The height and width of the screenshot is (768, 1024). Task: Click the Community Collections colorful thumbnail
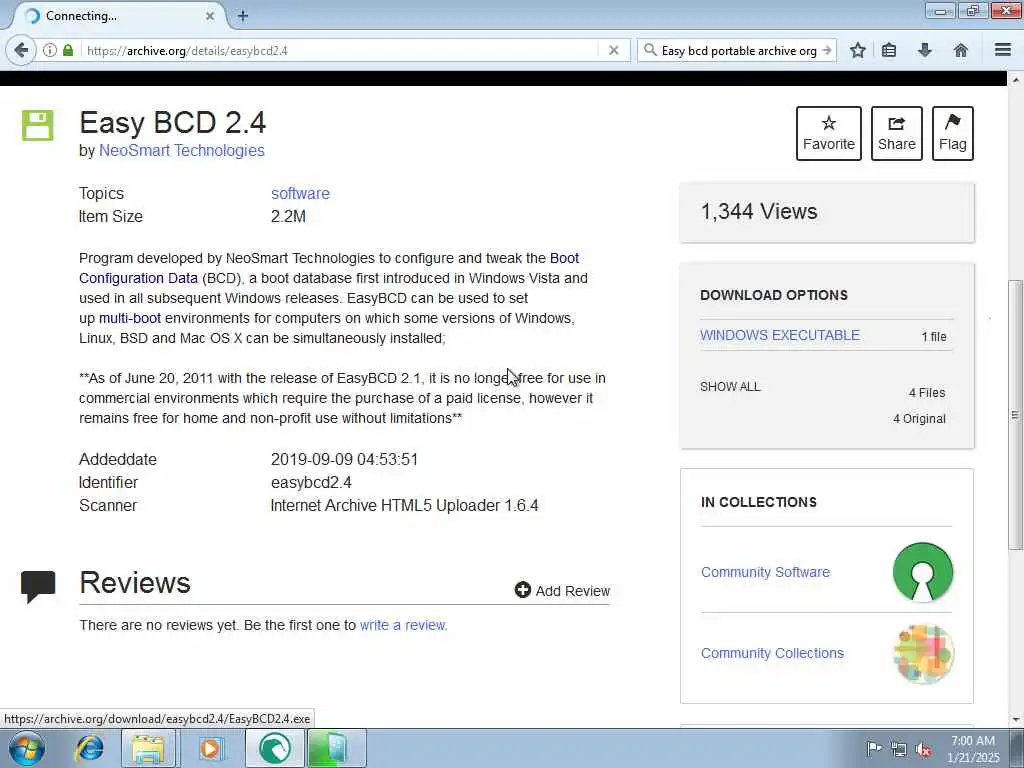pos(923,654)
